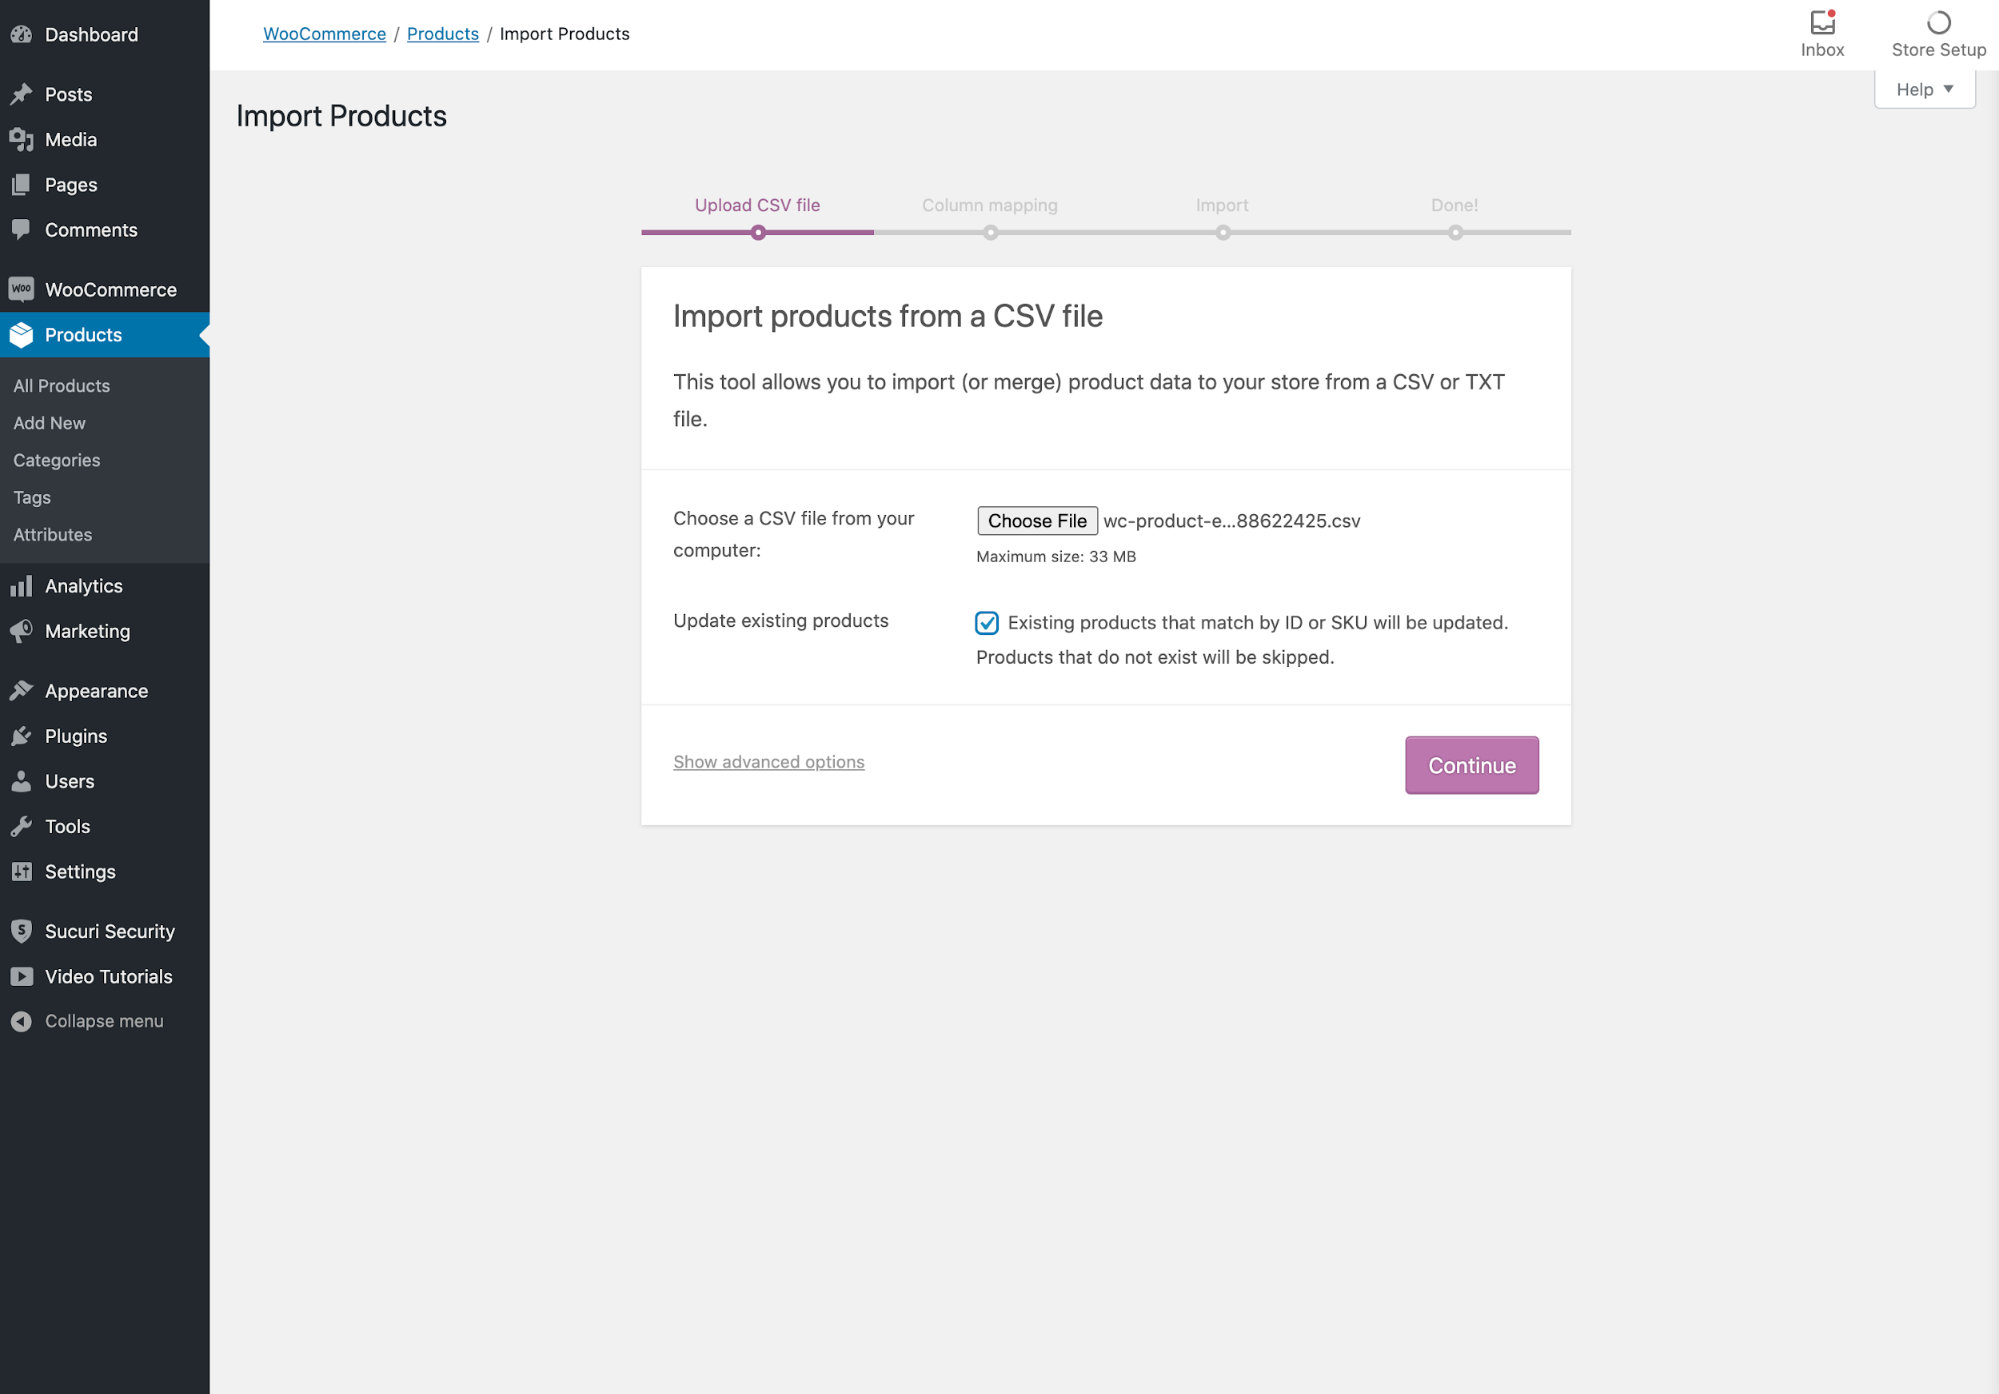Open the Sucuri Security menu item
This screenshot has width=1999, height=1394.
pos(105,931)
